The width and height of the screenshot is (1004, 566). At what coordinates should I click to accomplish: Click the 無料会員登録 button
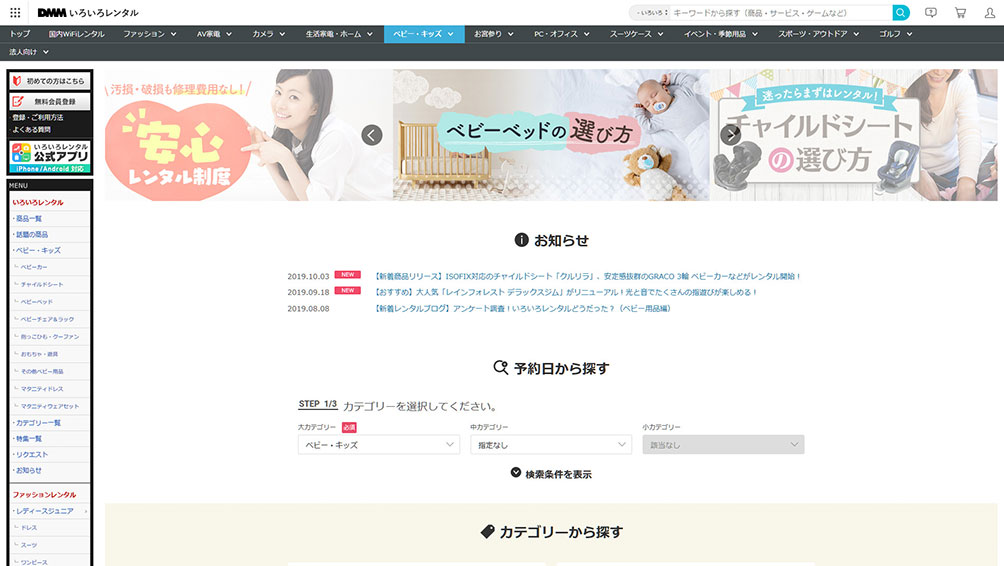click(50, 101)
